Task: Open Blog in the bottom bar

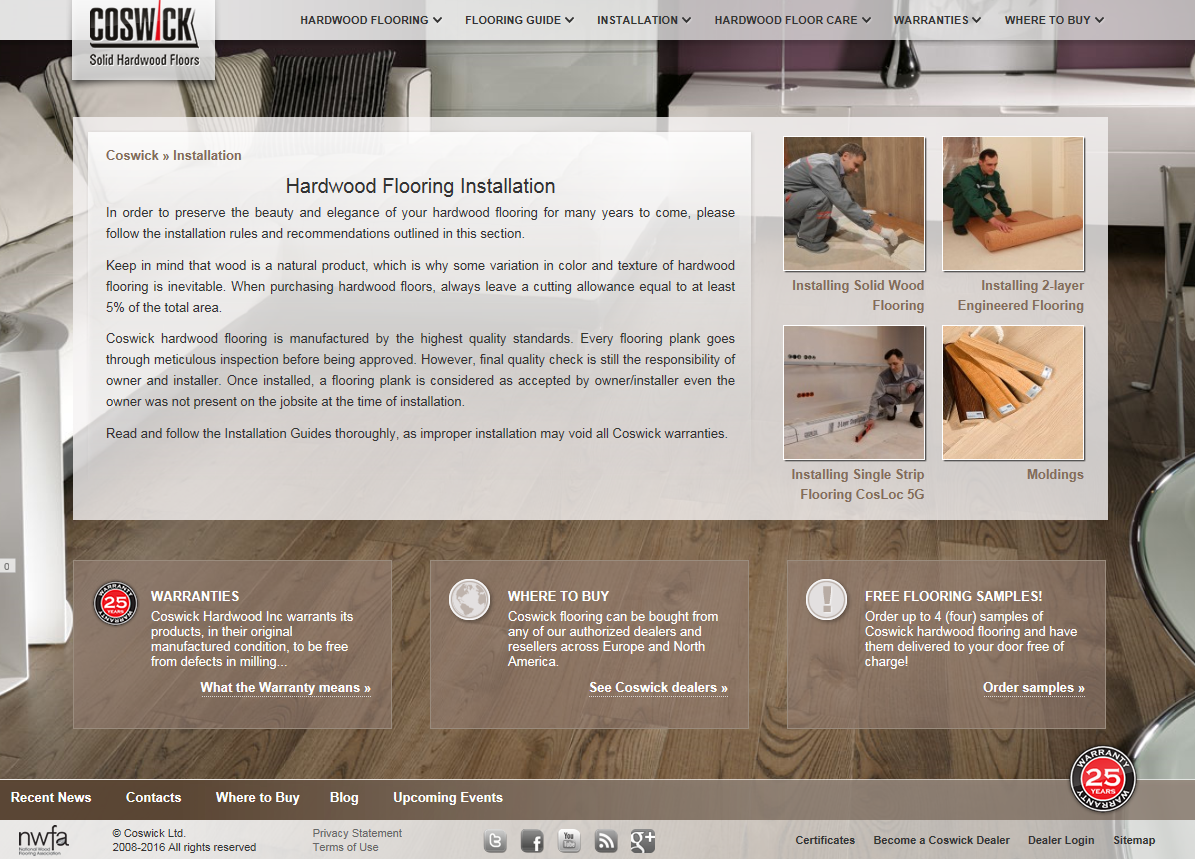Action: pos(344,797)
